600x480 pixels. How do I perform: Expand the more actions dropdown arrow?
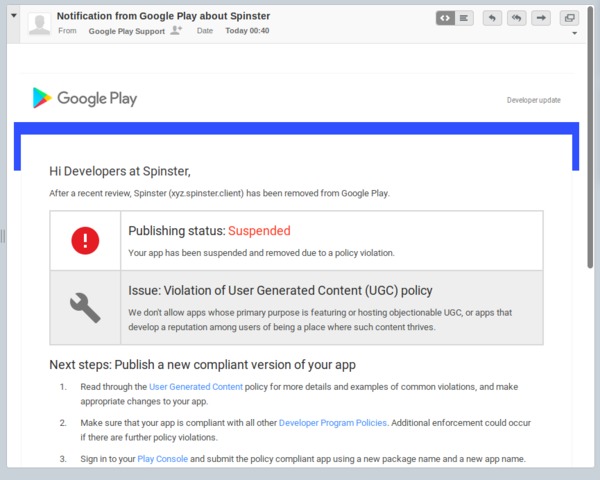coord(574,33)
